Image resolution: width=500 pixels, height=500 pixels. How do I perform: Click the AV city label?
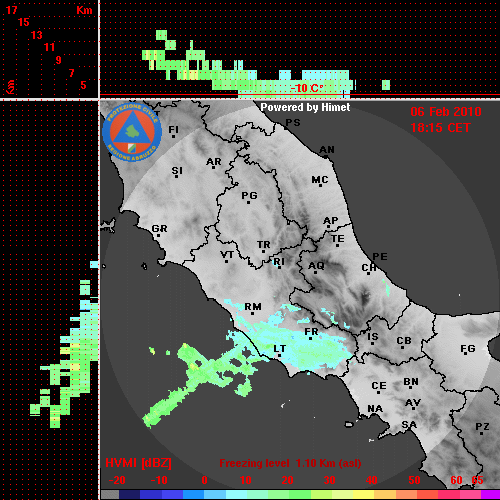coord(413,403)
